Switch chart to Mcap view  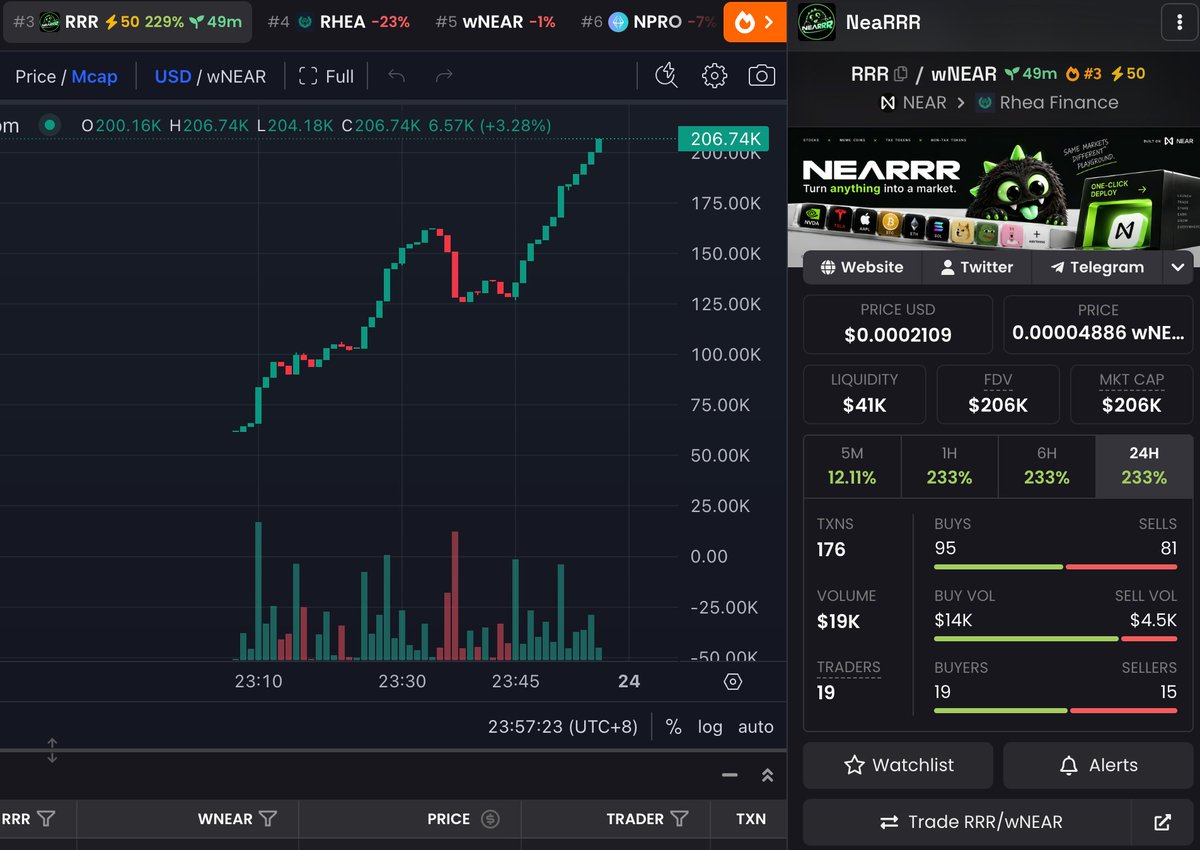tap(94, 76)
